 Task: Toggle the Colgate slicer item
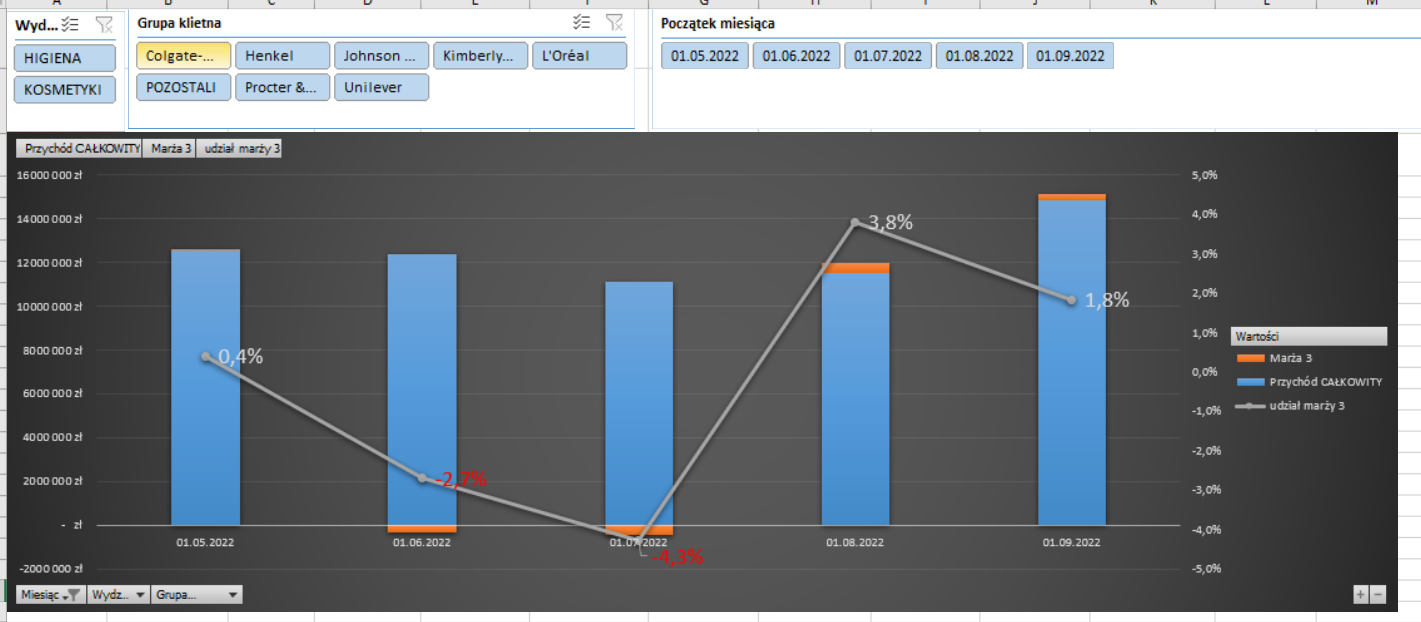[184, 56]
